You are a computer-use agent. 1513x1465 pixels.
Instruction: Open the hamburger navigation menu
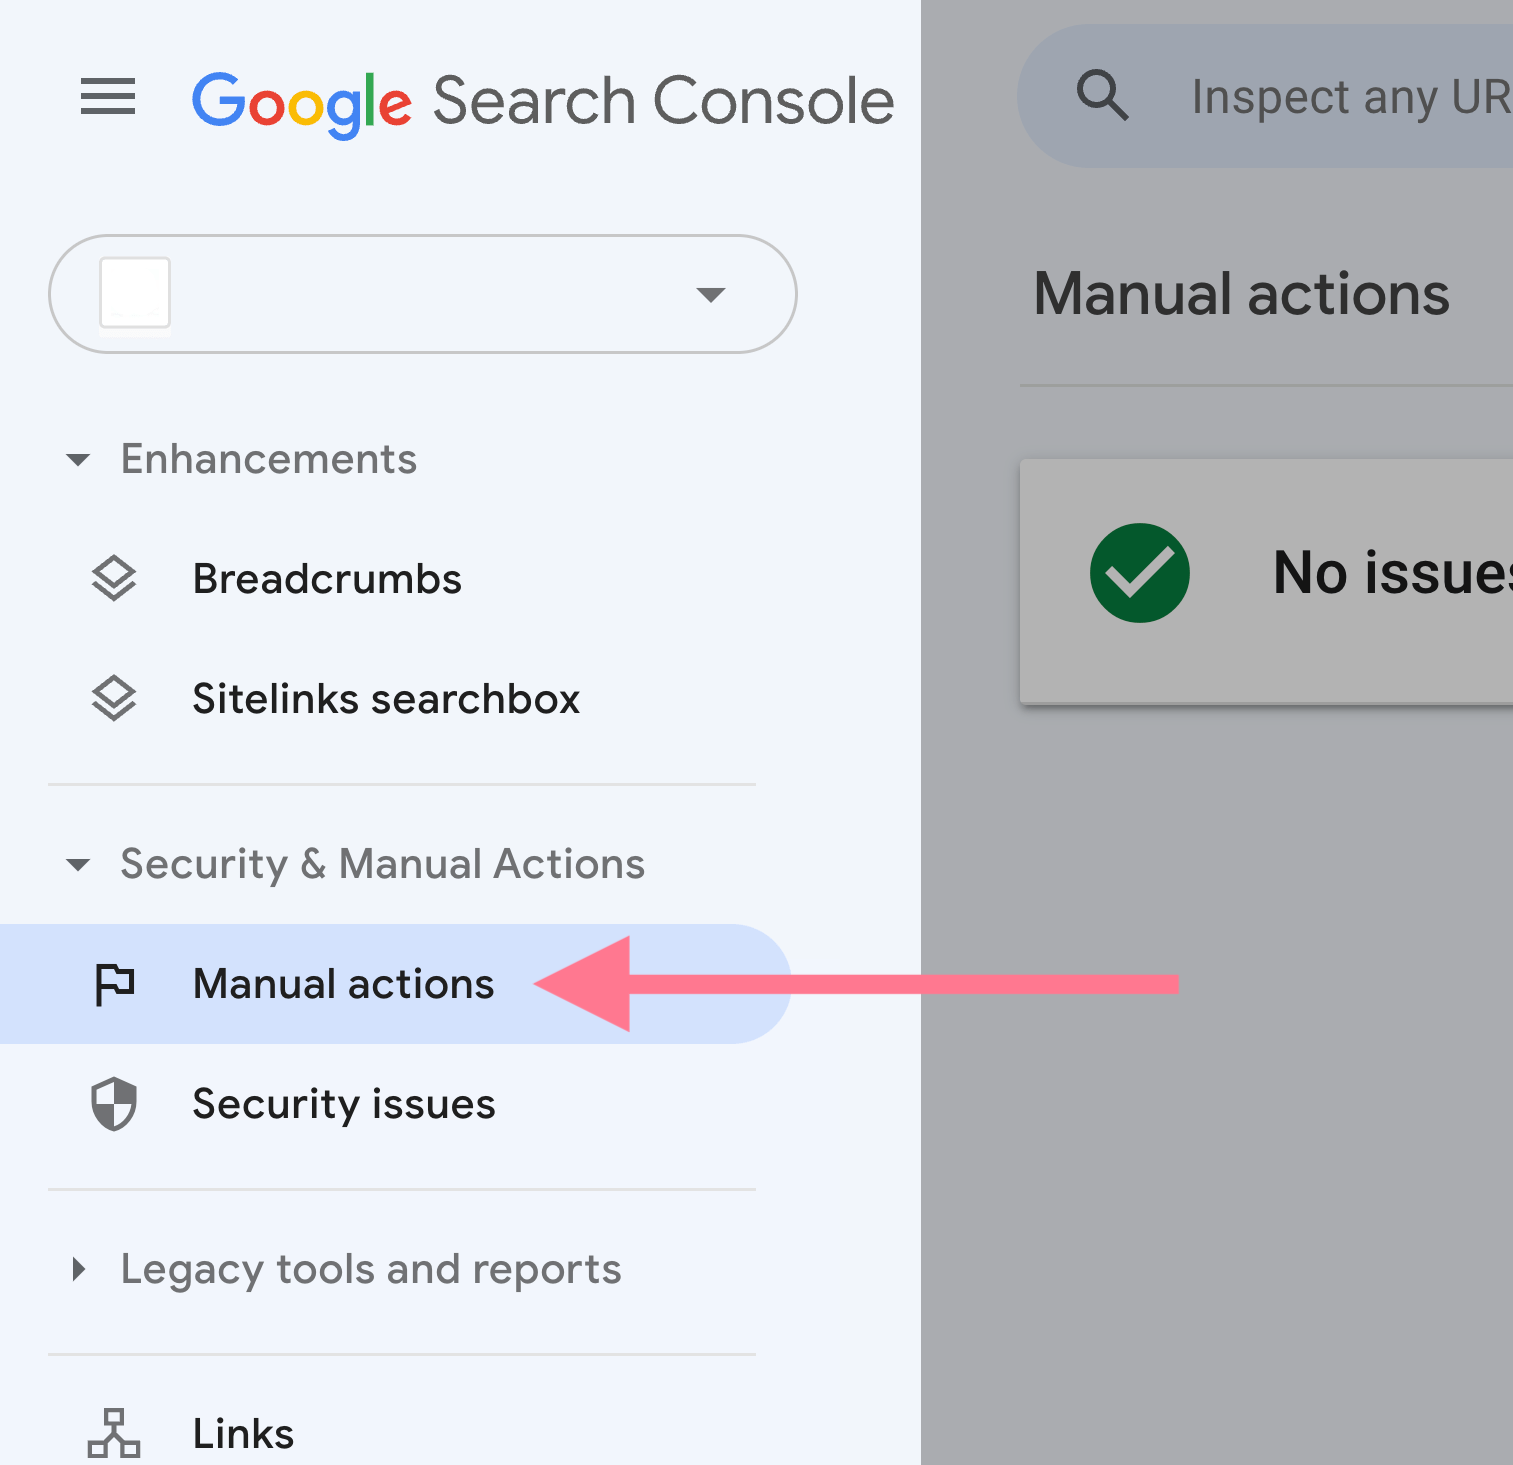click(x=107, y=97)
